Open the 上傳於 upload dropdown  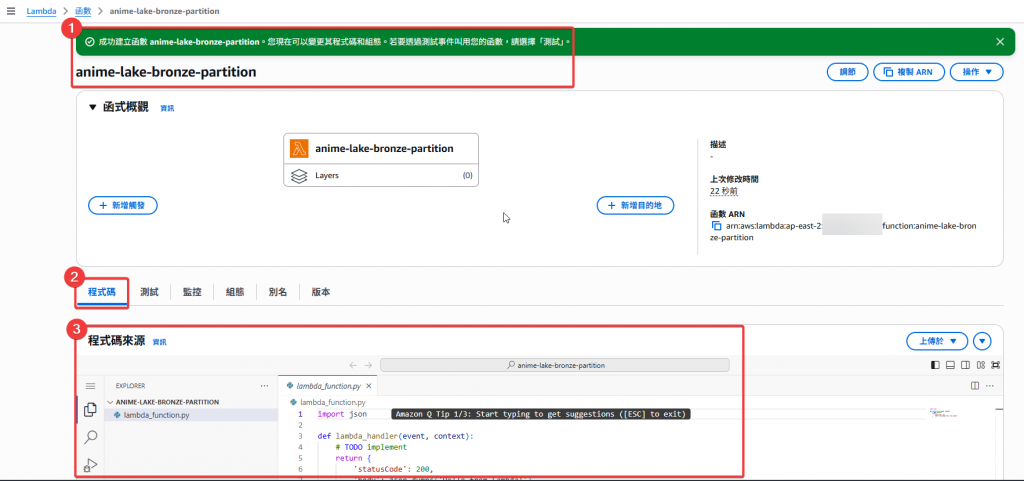coord(937,341)
